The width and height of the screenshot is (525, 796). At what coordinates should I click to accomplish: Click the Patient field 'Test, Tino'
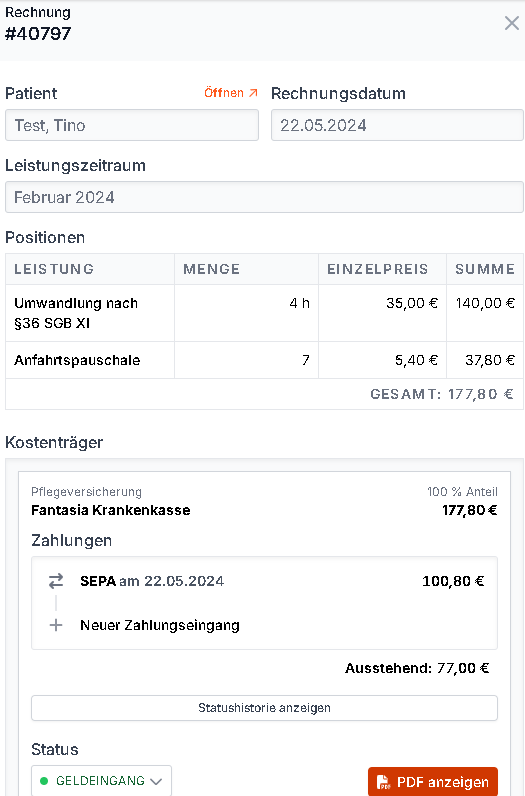coord(132,125)
